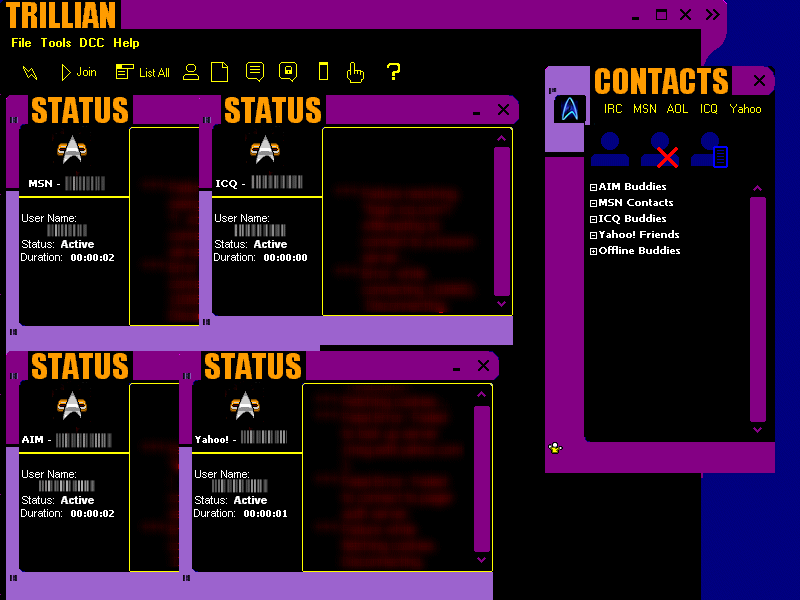Viewport: 800px width, 600px height.
Task: Open the chat message bubble icon
Action: point(255,72)
